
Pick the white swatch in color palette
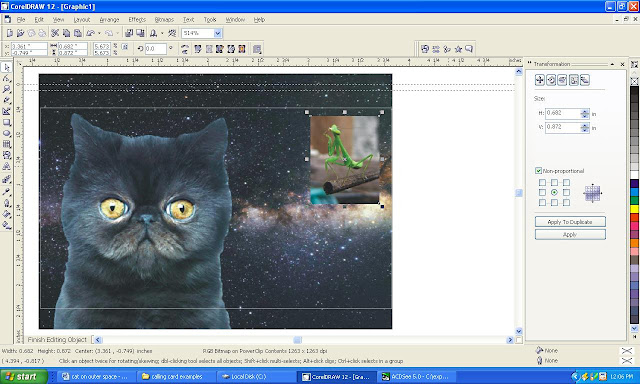[x=634, y=175]
